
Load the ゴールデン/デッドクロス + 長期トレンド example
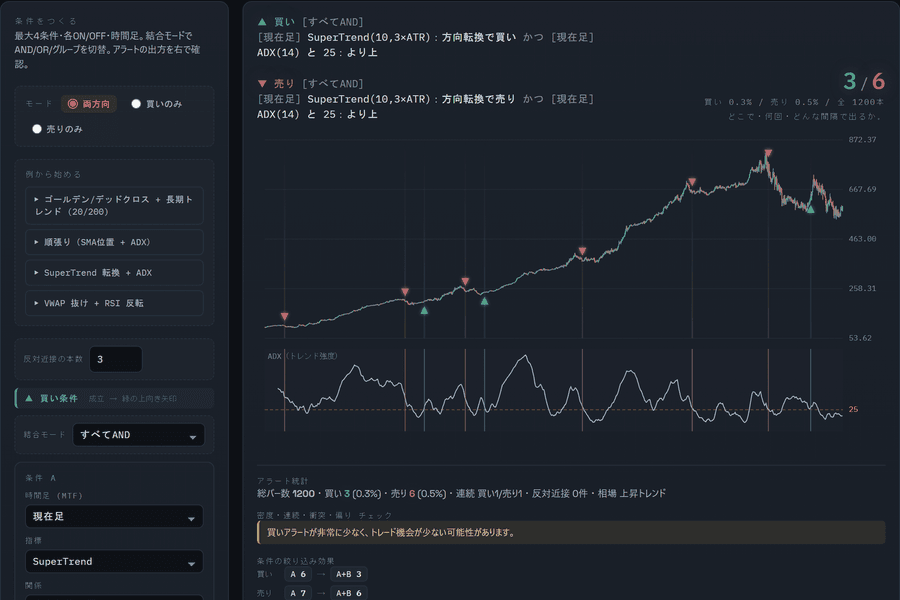114,205
